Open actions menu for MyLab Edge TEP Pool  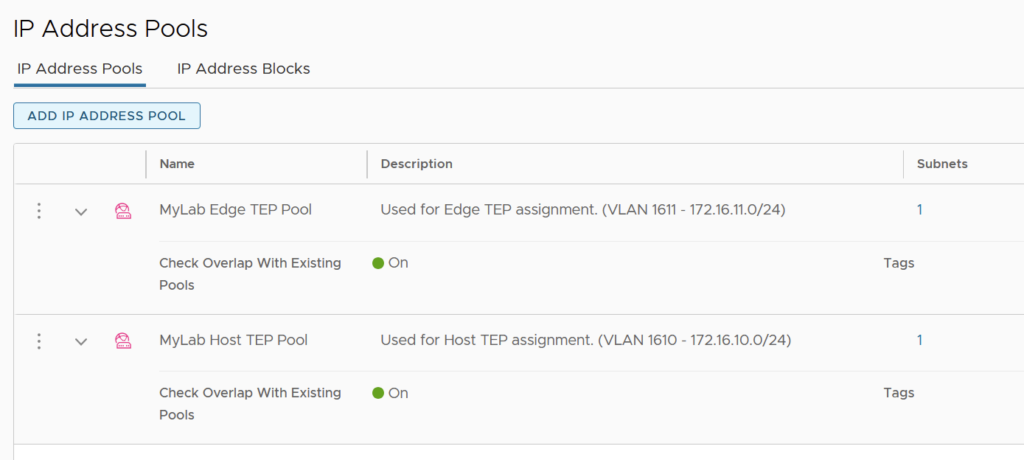tap(39, 211)
